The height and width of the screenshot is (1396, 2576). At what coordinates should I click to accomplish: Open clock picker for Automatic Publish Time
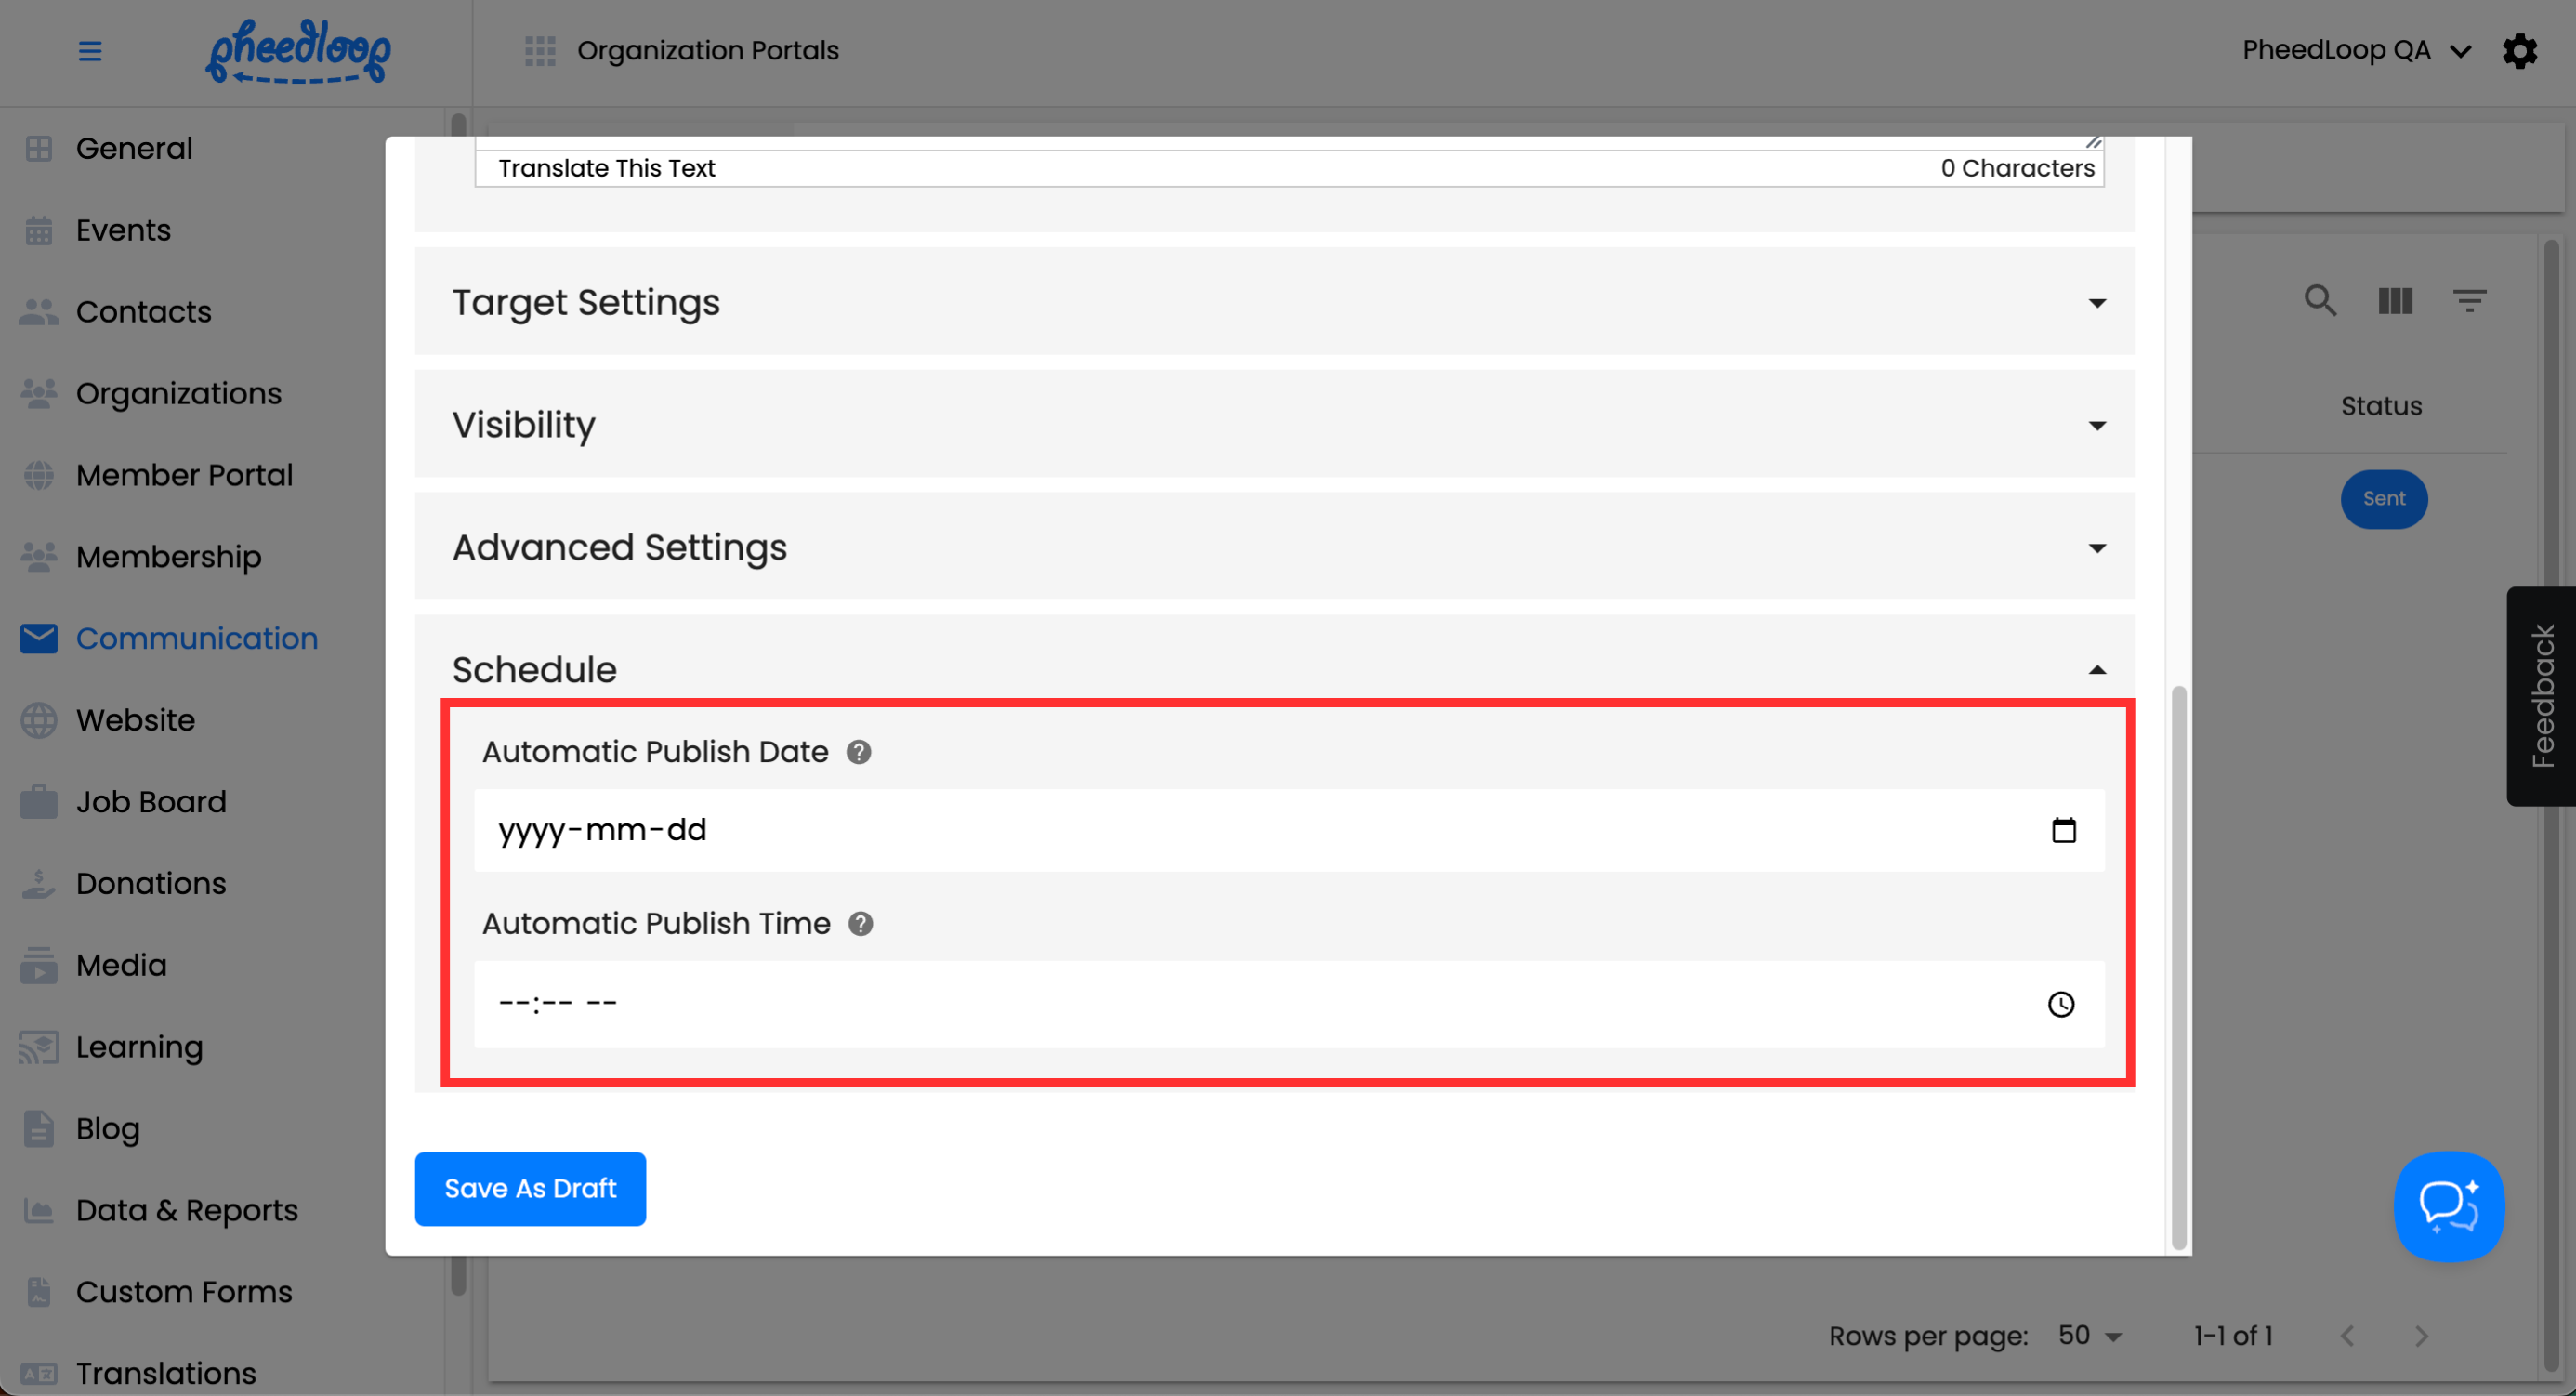[x=2061, y=1004]
